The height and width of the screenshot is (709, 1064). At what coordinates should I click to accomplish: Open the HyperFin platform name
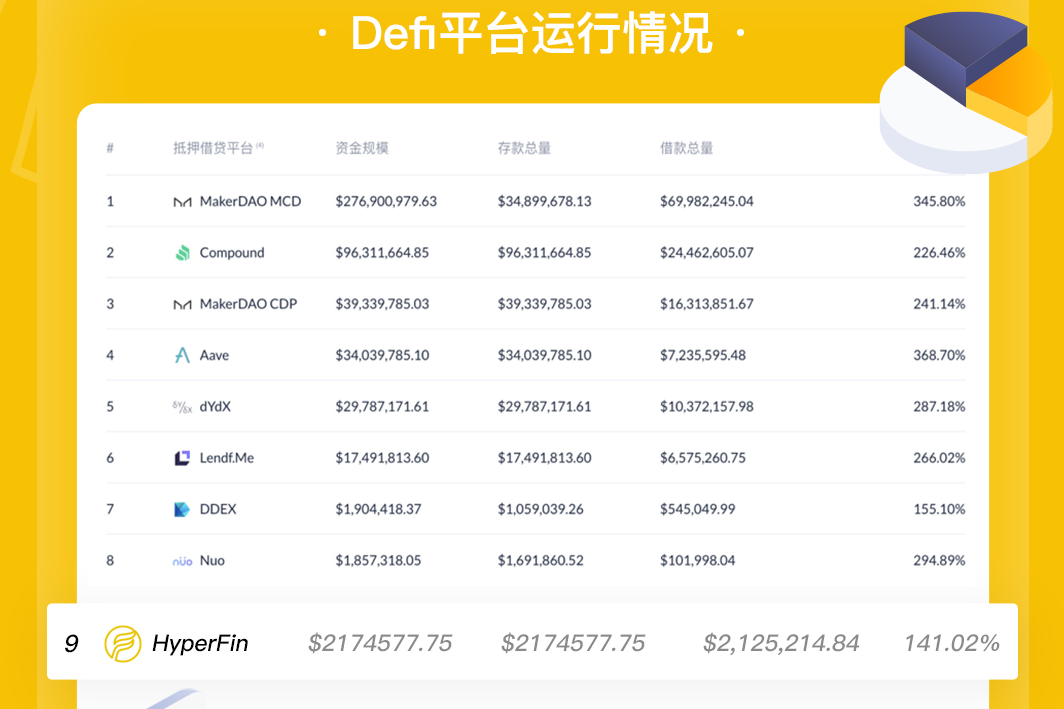point(200,643)
